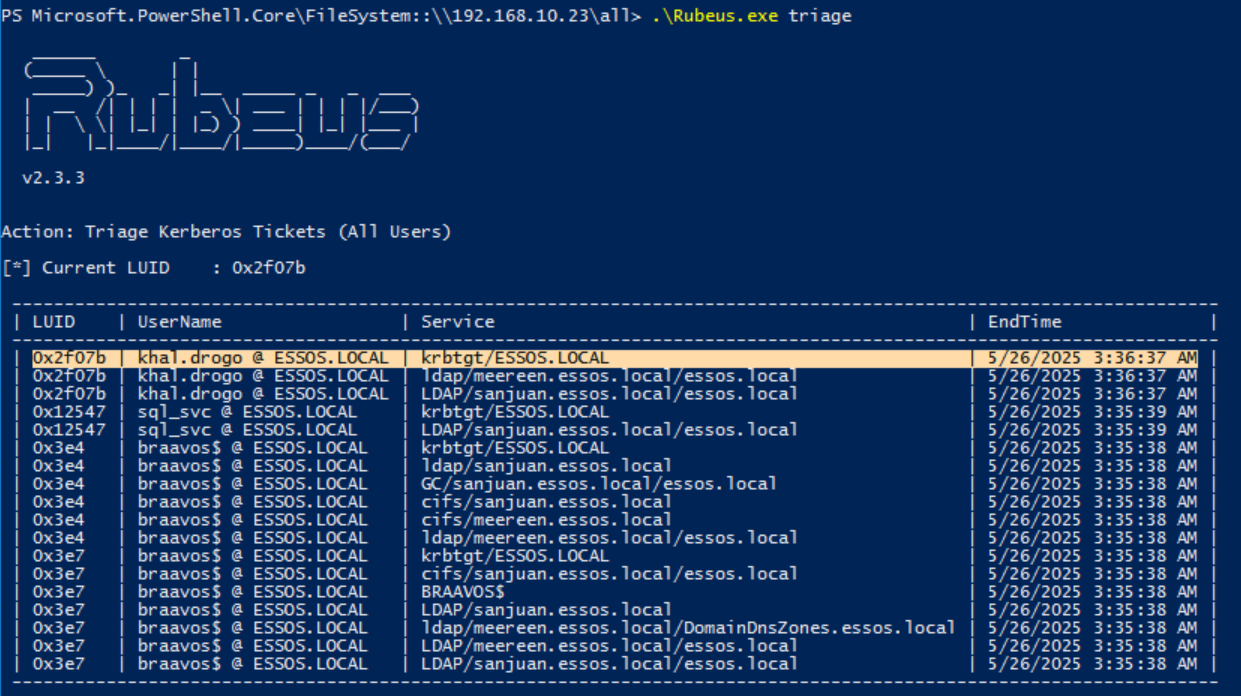Click the Action: Triage Kerberos Tickets line
Viewport: 1241px width, 696px height.
tap(226, 232)
